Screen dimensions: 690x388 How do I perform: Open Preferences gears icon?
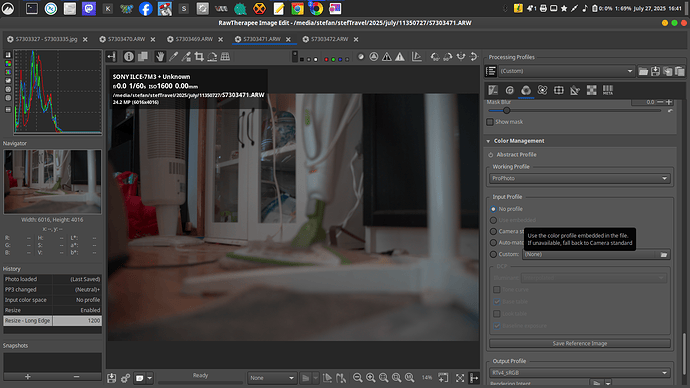(125, 378)
